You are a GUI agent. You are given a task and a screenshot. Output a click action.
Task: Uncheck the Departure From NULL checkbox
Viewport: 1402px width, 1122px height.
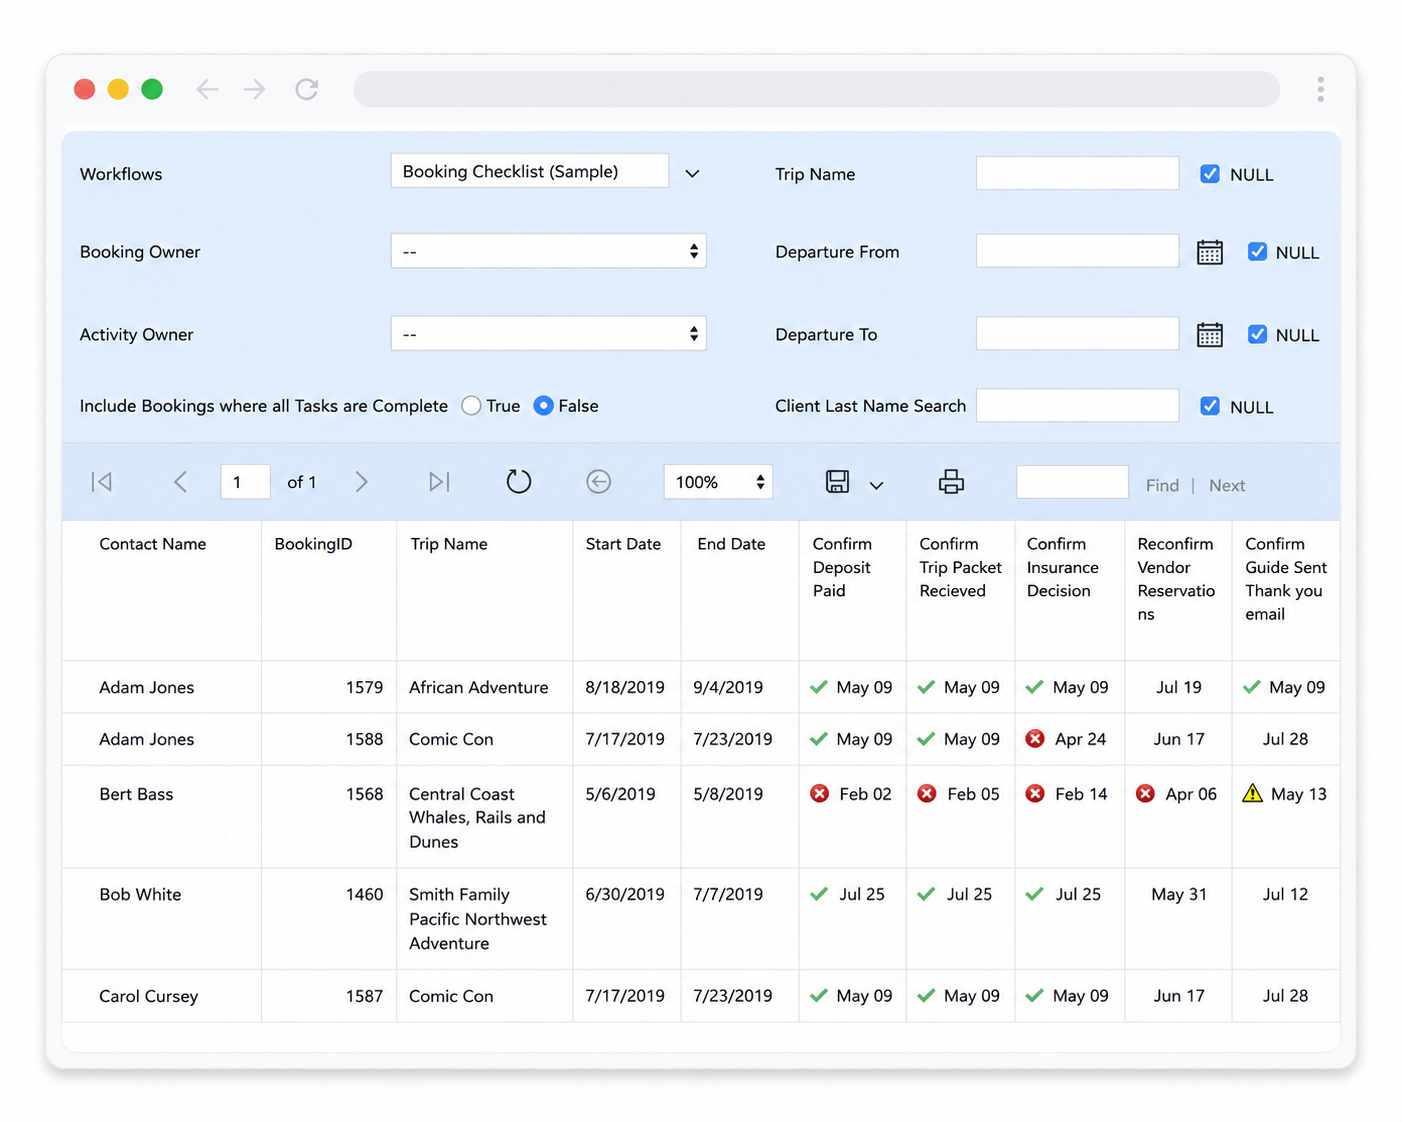[1257, 252]
